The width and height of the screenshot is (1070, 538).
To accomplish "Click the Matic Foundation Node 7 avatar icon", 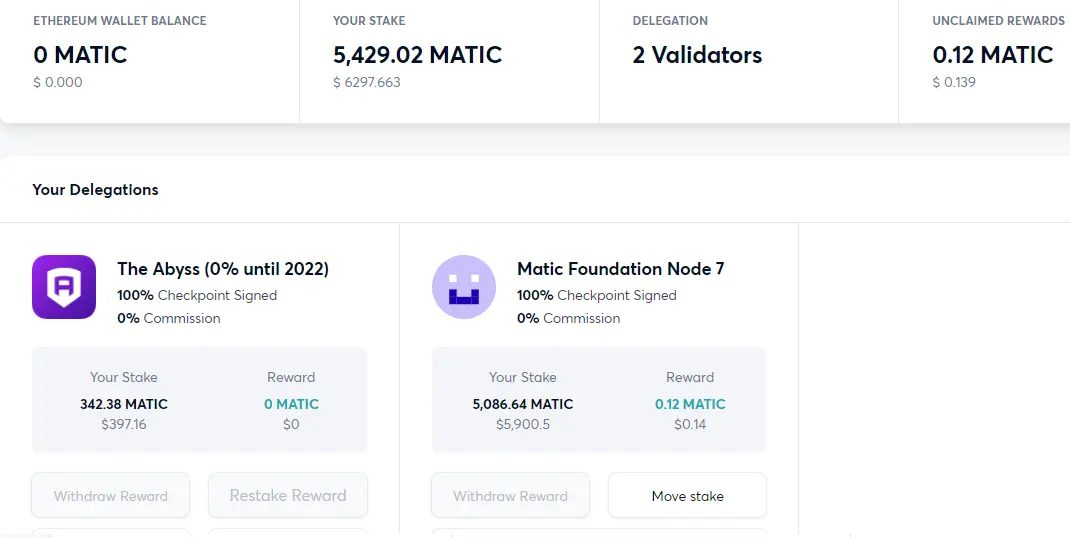I will [x=464, y=287].
